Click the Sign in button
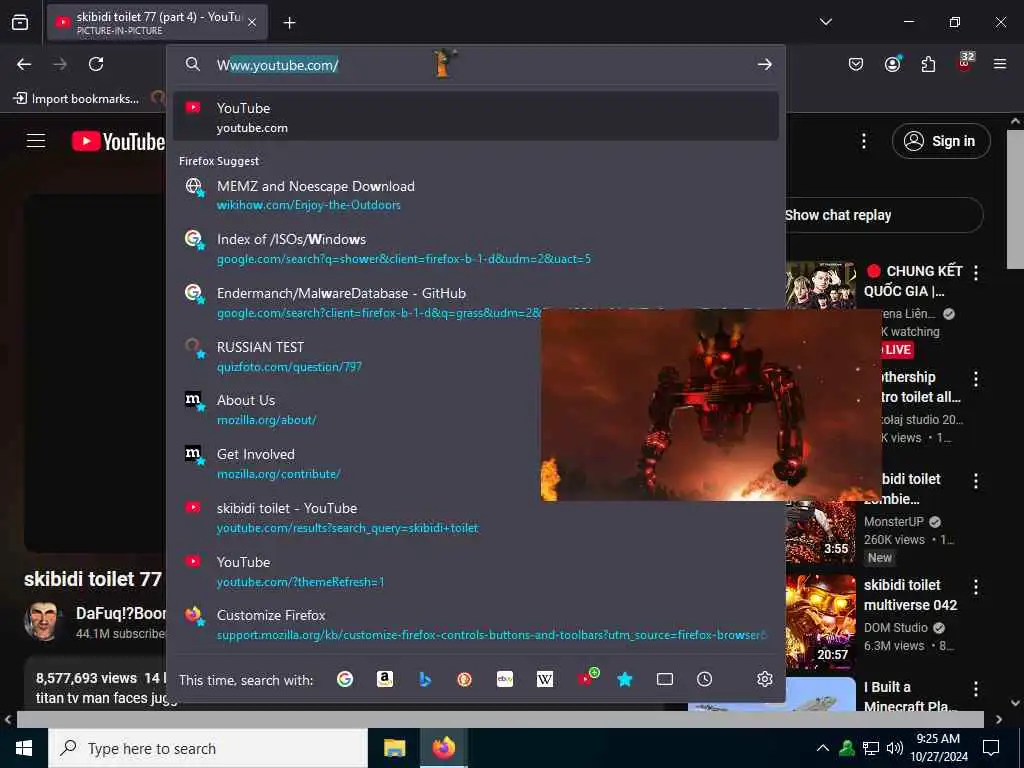The width and height of the screenshot is (1024, 768). point(941,141)
